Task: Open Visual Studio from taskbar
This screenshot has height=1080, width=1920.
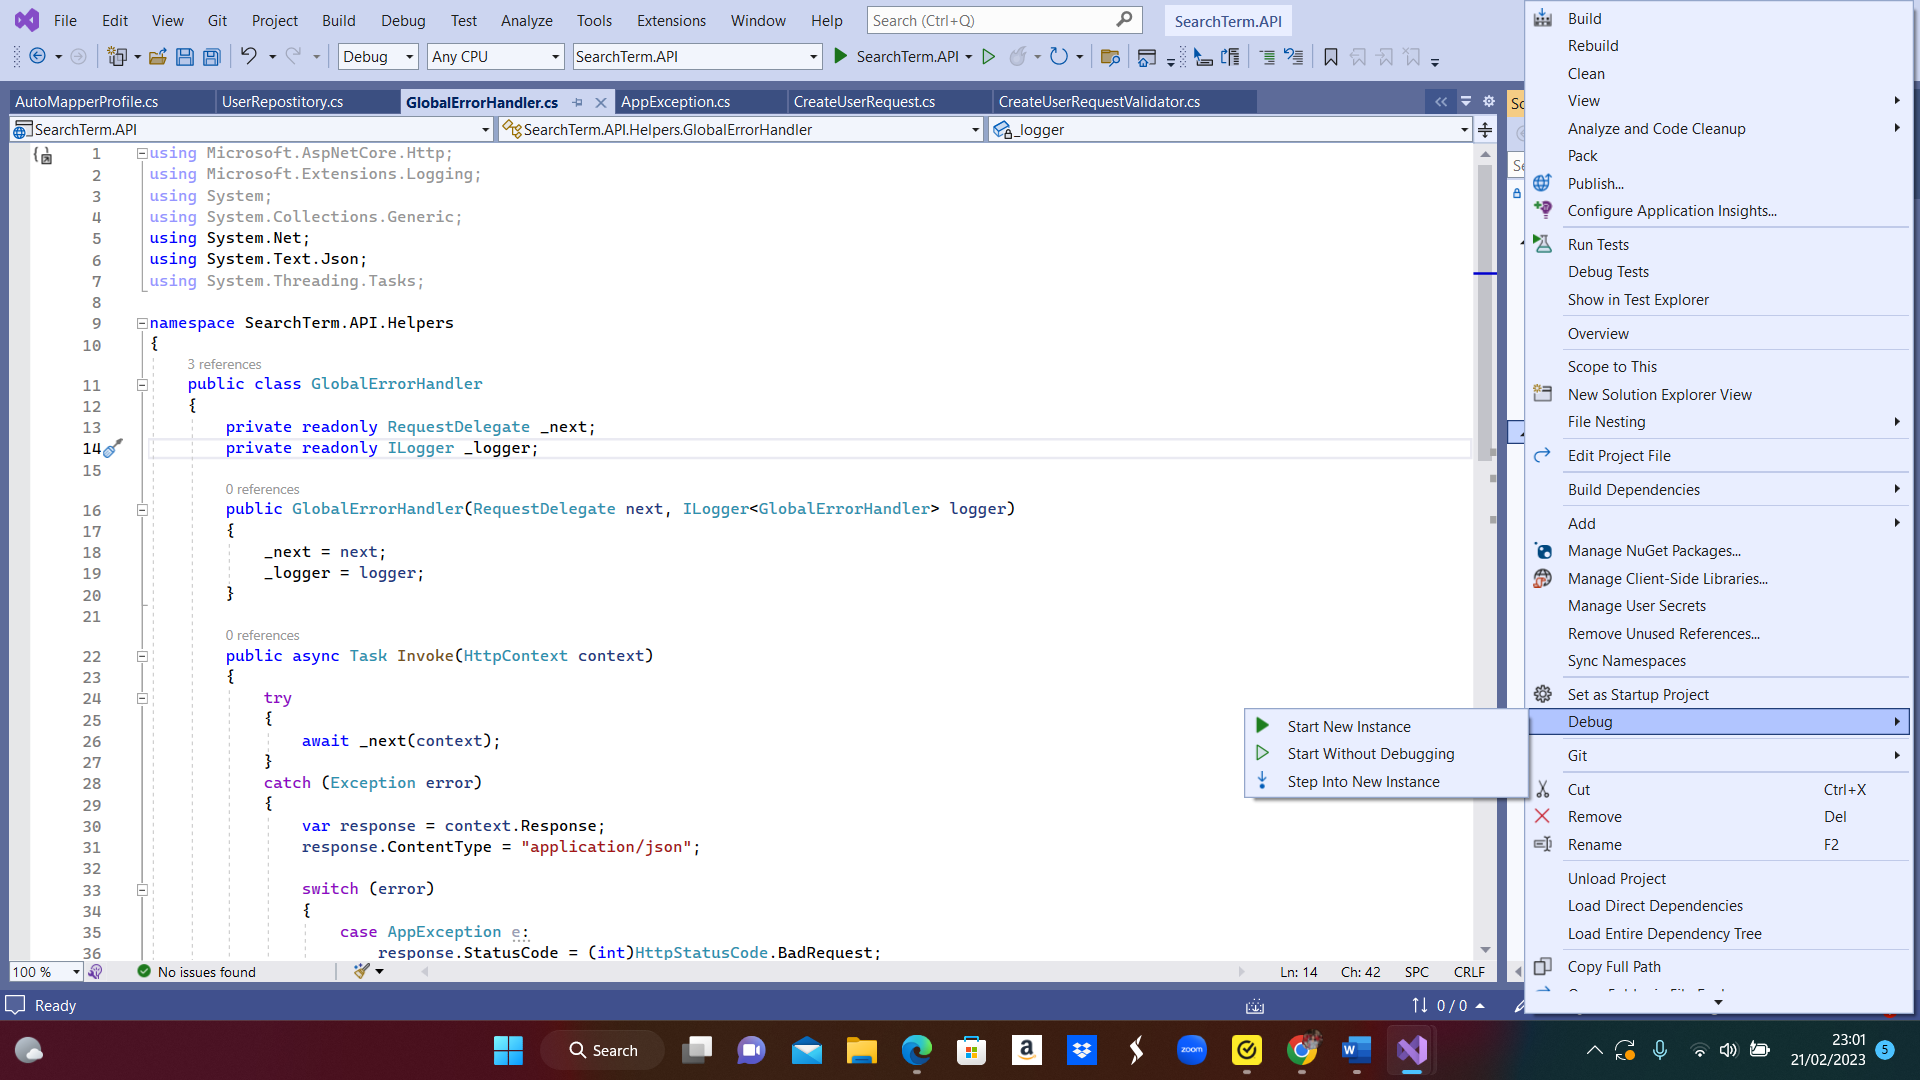Action: pos(1411,1050)
